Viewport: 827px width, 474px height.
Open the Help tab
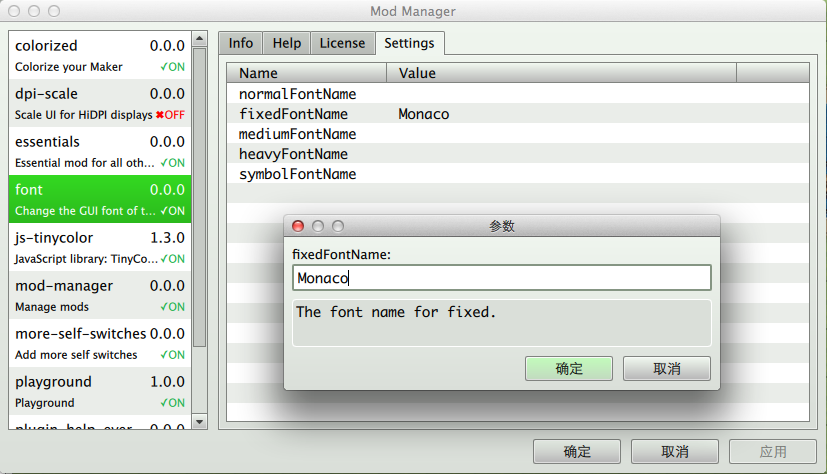tap(286, 43)
